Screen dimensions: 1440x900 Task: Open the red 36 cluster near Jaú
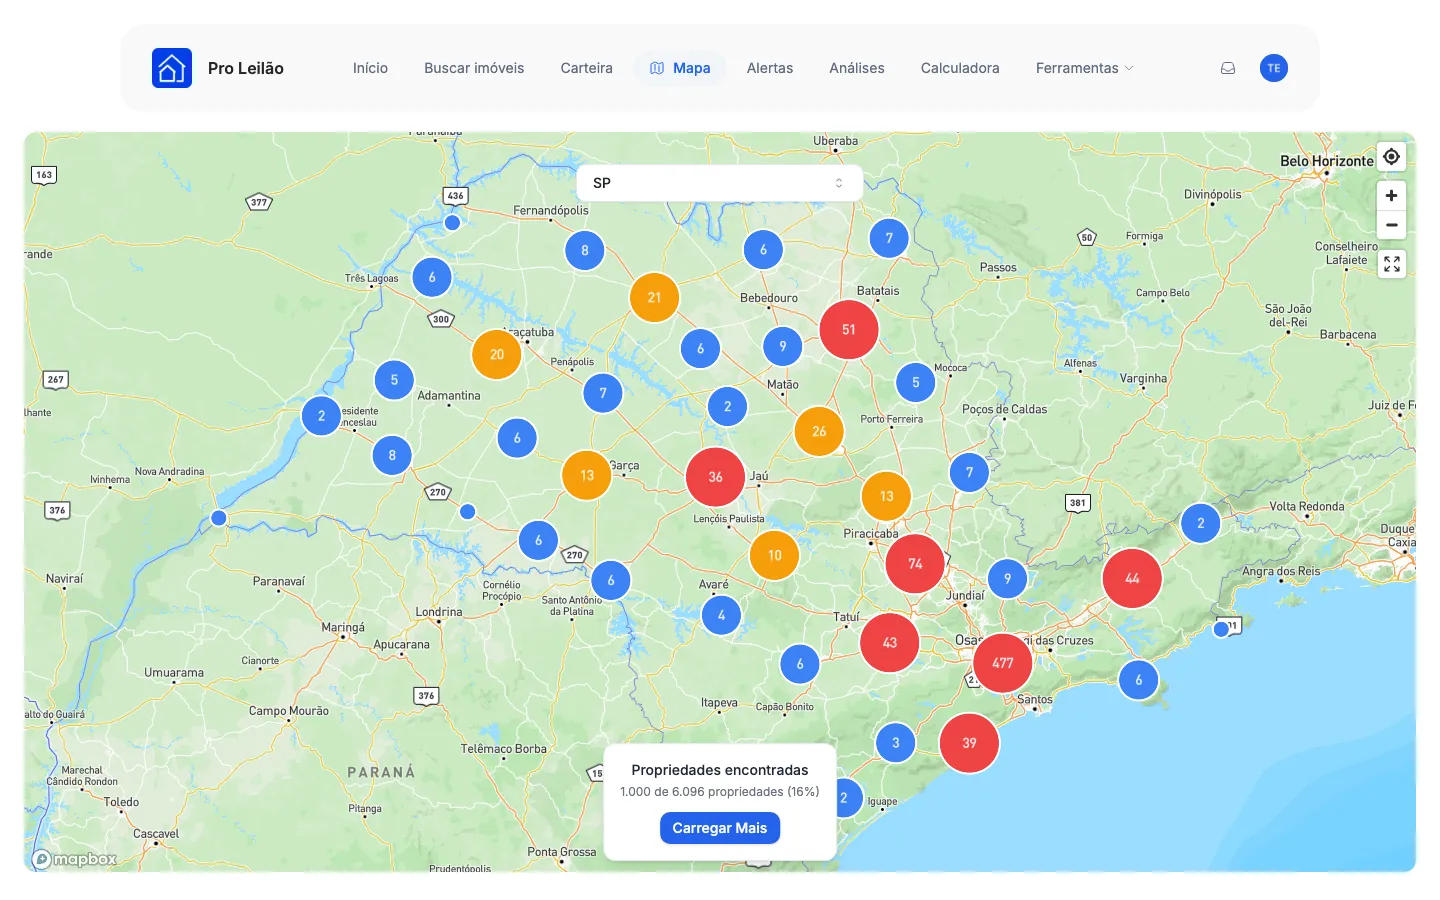715,477
